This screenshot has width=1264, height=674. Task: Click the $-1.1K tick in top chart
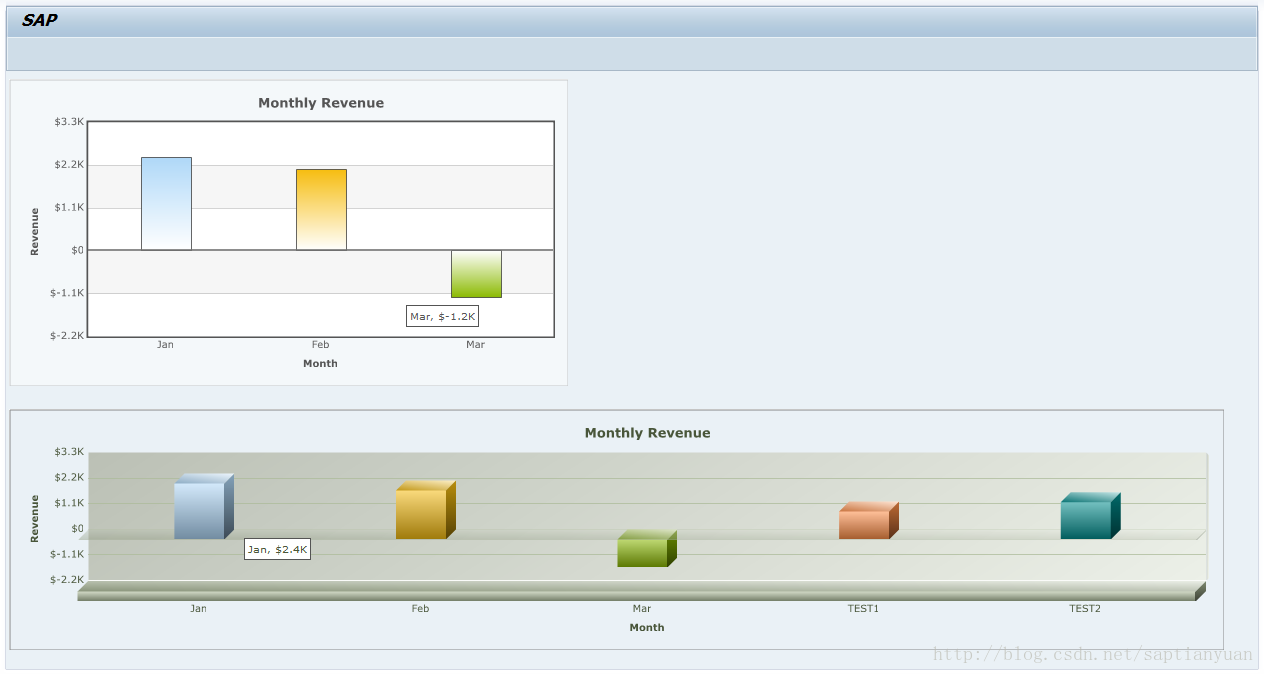(x=67, y=293)
